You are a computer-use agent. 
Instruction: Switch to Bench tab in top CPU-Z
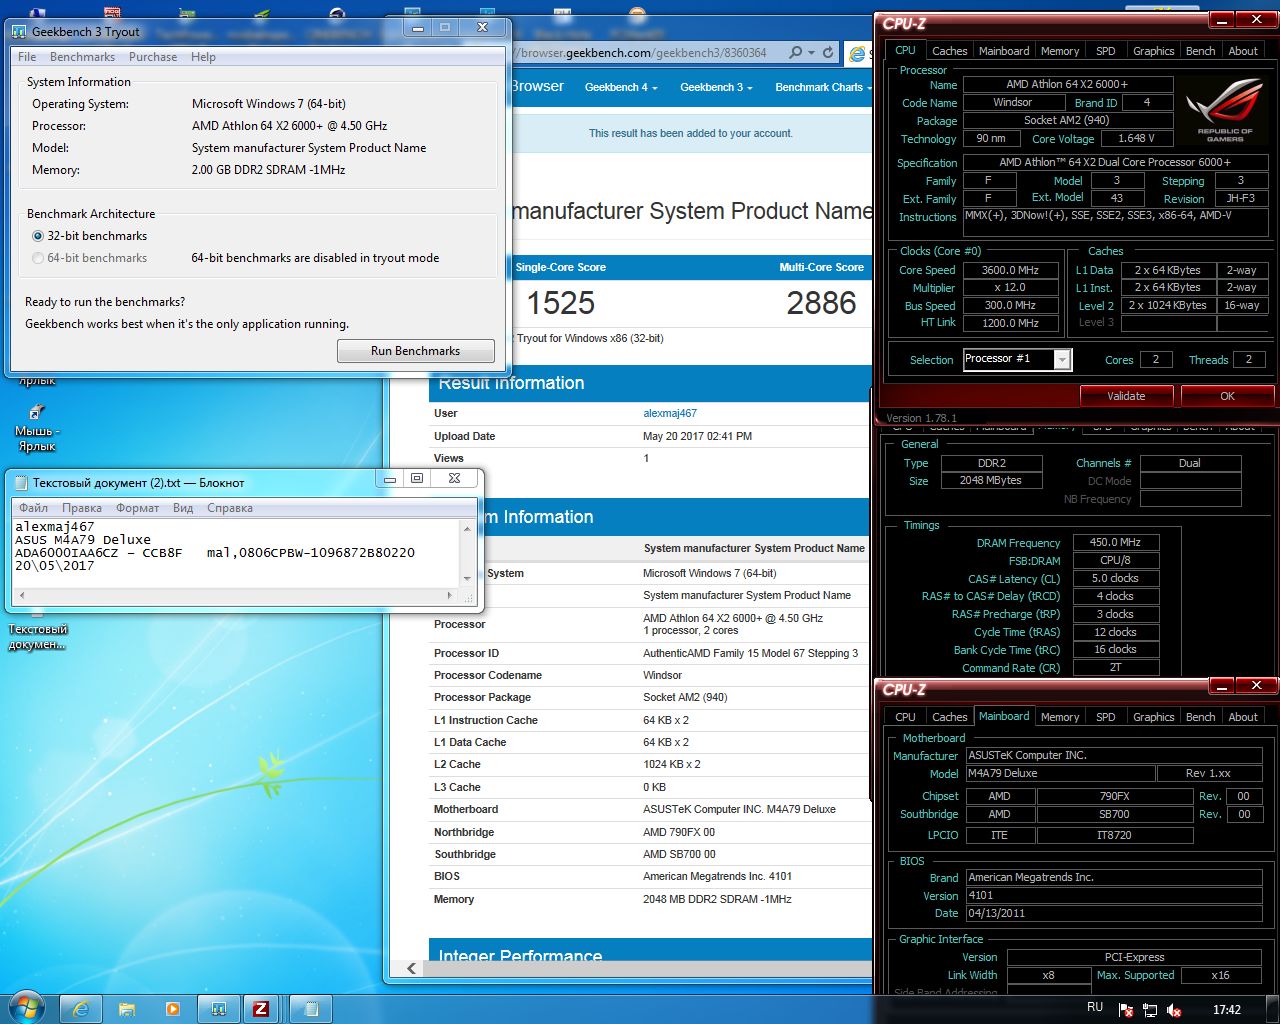[x=1200, y=51]
